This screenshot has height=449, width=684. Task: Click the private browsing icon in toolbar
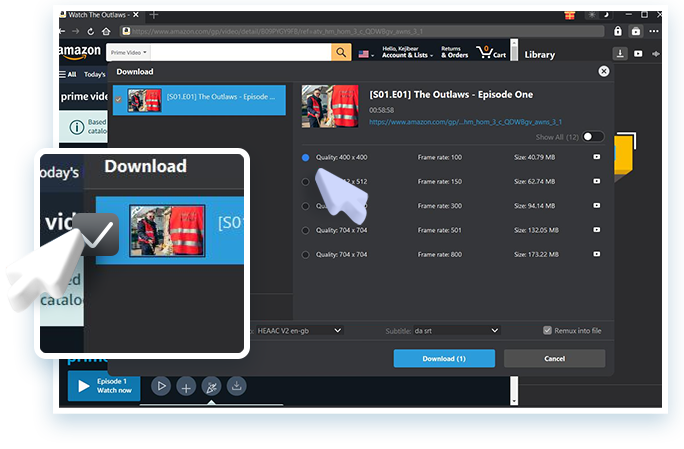[x=636, y=31]
